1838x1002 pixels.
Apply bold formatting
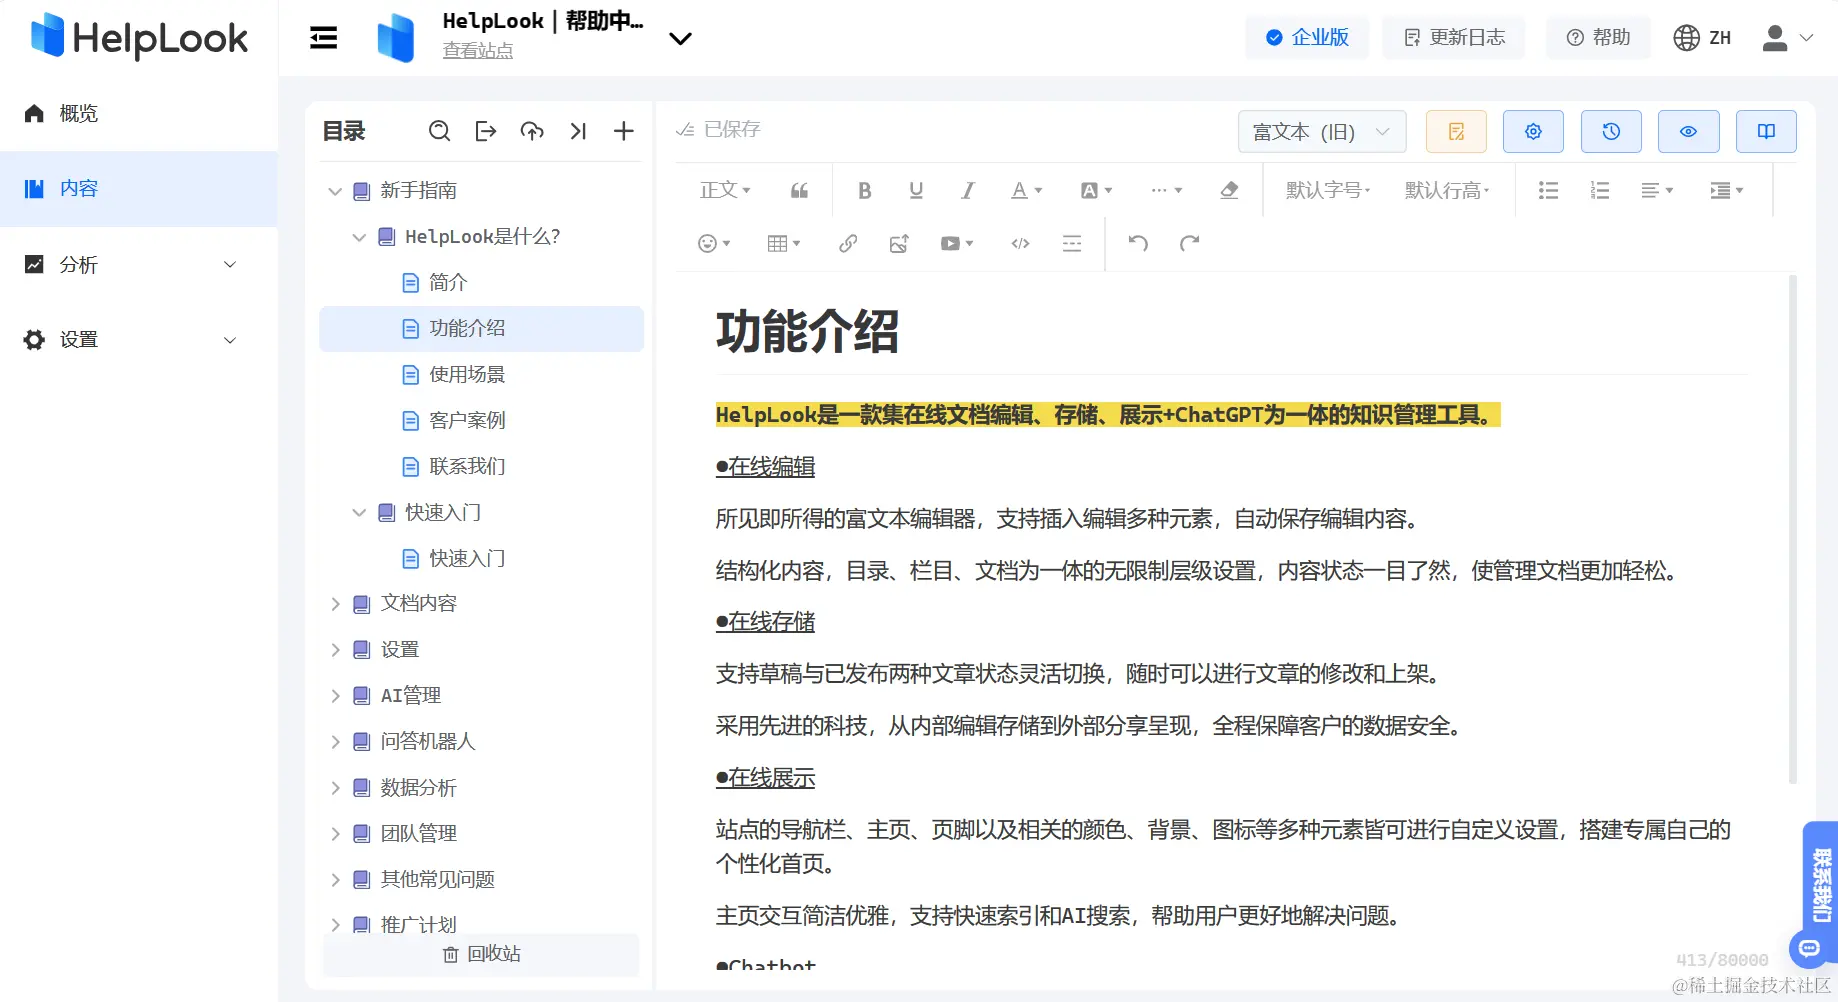(865, 190)
